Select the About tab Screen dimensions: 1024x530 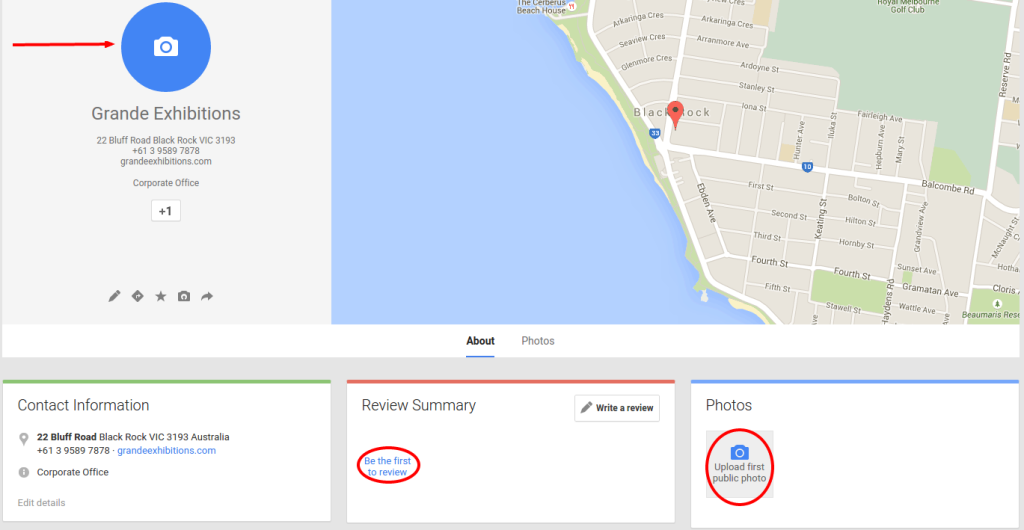click(x=480, y=341)
